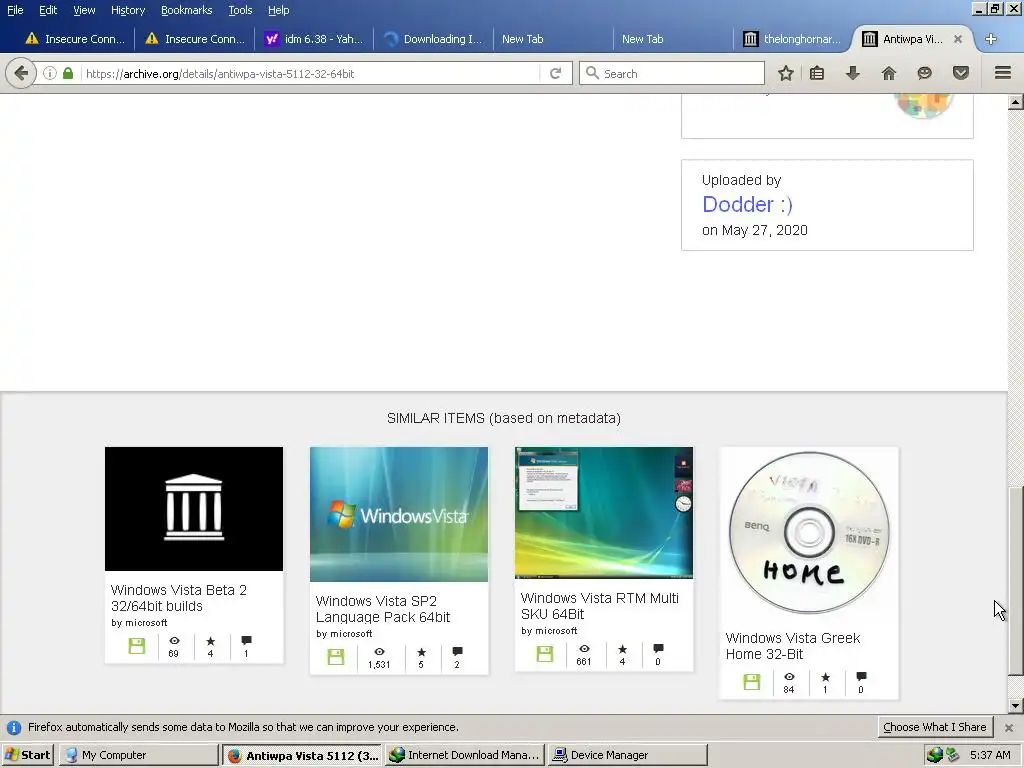Dismiss the Firefox data notification bar
The width and height of the screenshot is (1024, 768).
coord(1008,728)
